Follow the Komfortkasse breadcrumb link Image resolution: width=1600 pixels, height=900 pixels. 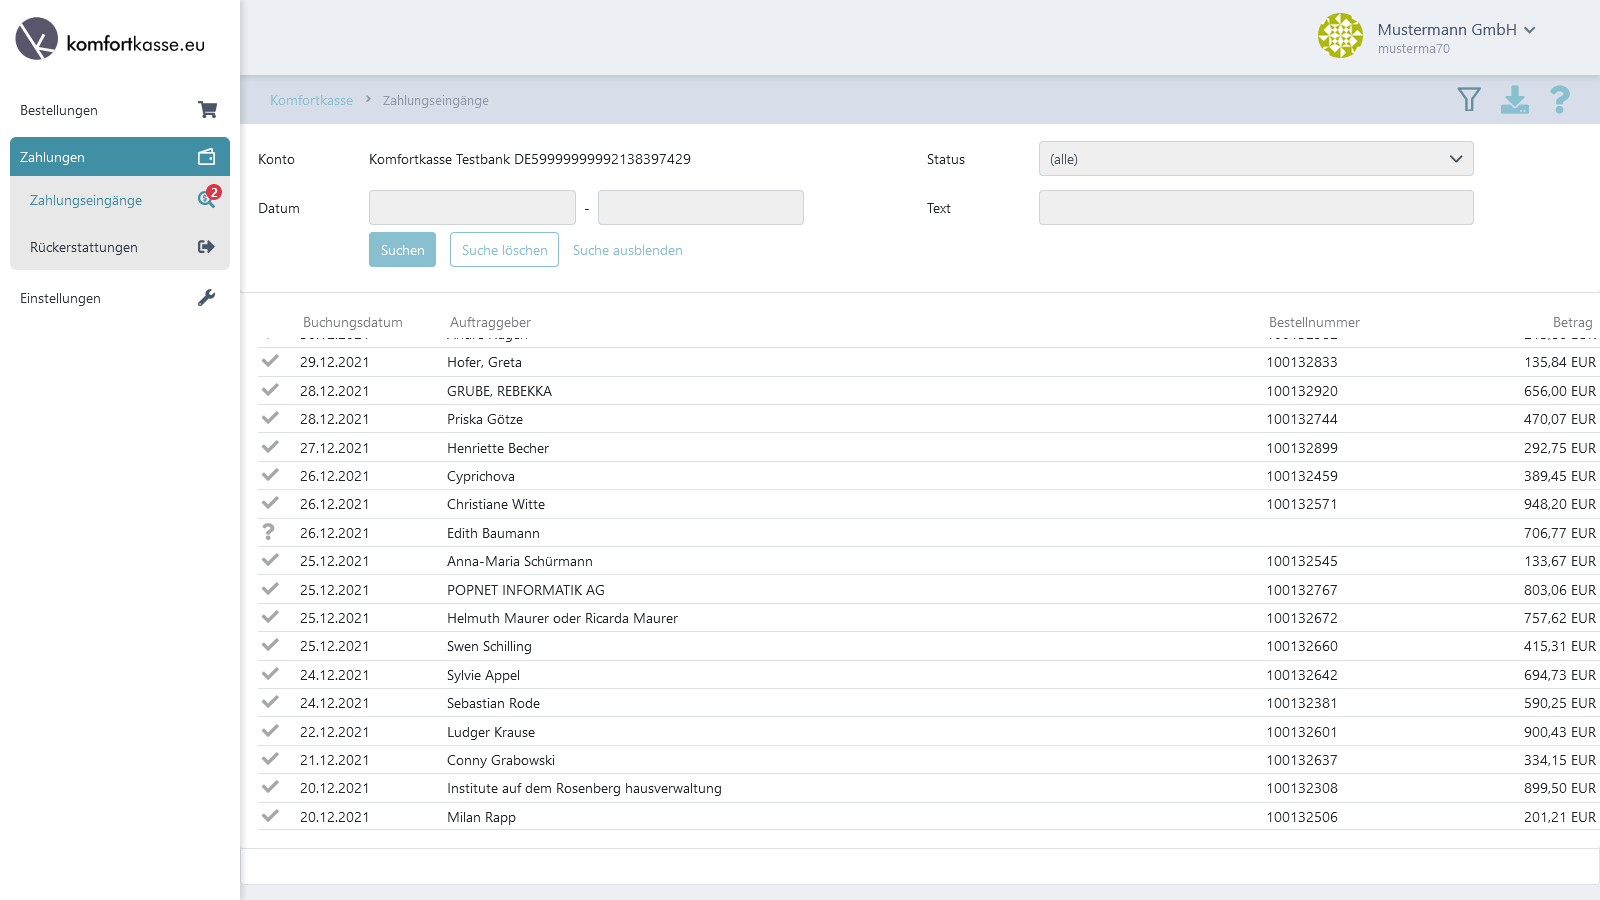[311, 100]
